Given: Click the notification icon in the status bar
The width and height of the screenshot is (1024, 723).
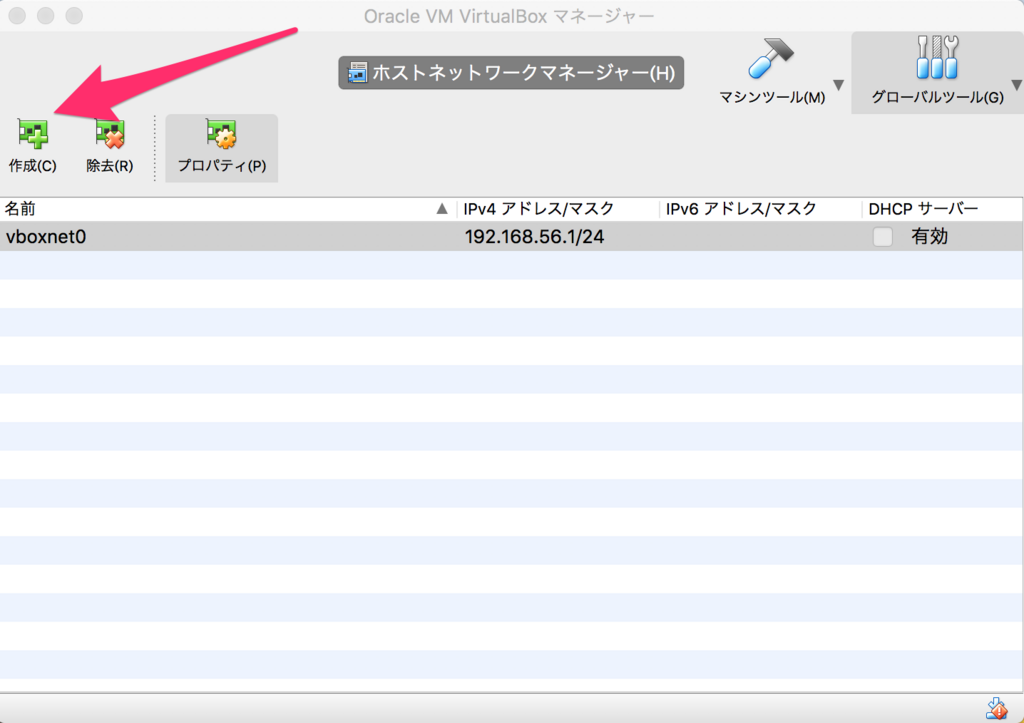Looking at the screenshot, I should [x=997, y=708].
